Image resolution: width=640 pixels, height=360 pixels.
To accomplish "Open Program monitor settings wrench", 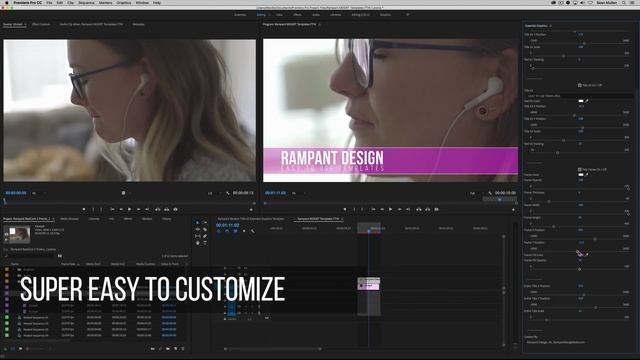I will pos(490,193).
